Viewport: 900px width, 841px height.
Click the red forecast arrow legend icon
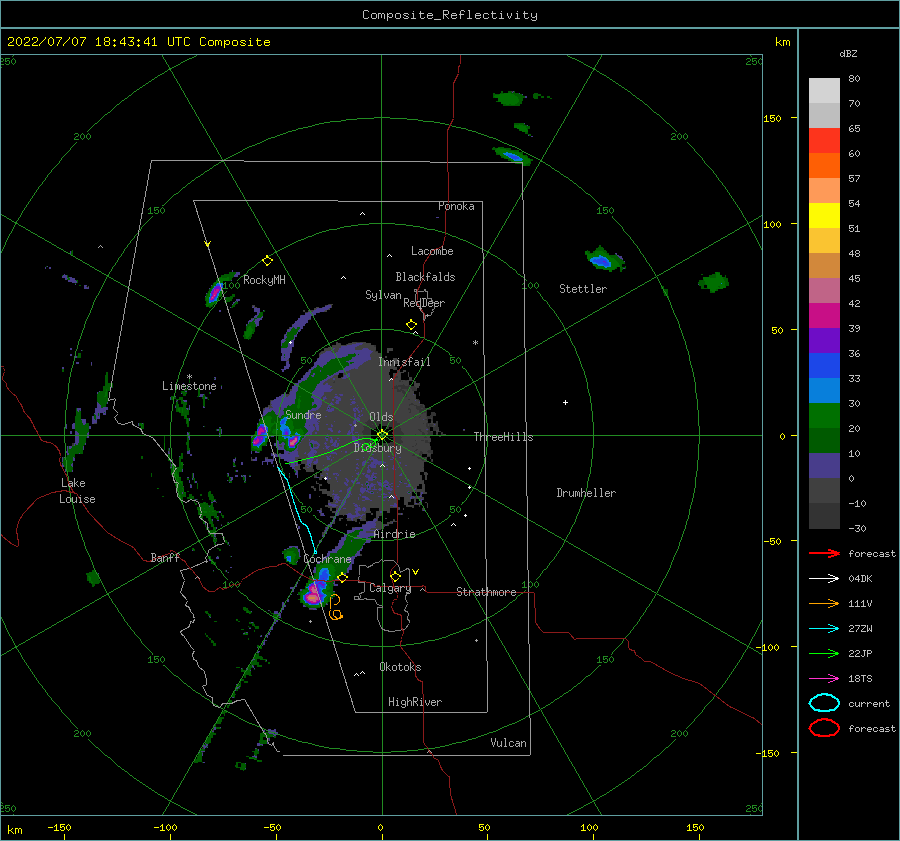[x=824, y=553]
